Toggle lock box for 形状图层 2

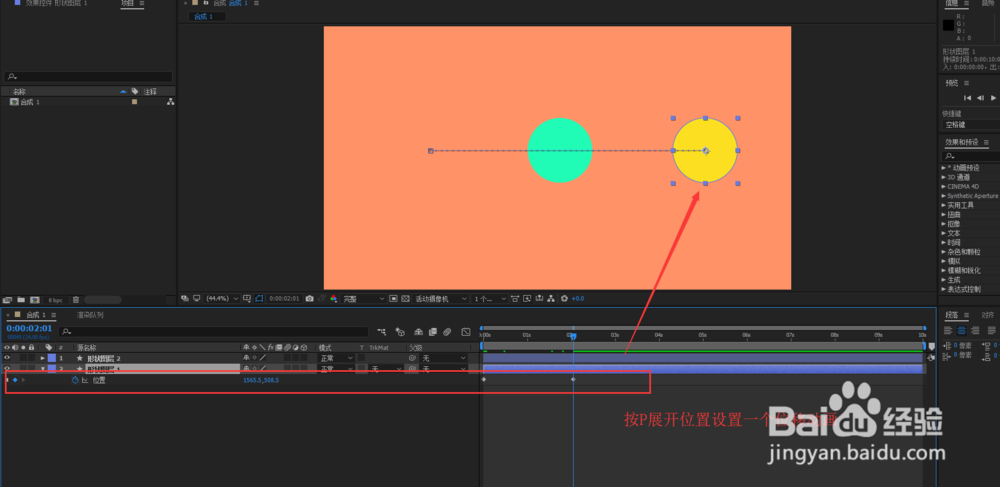(31, 358)
